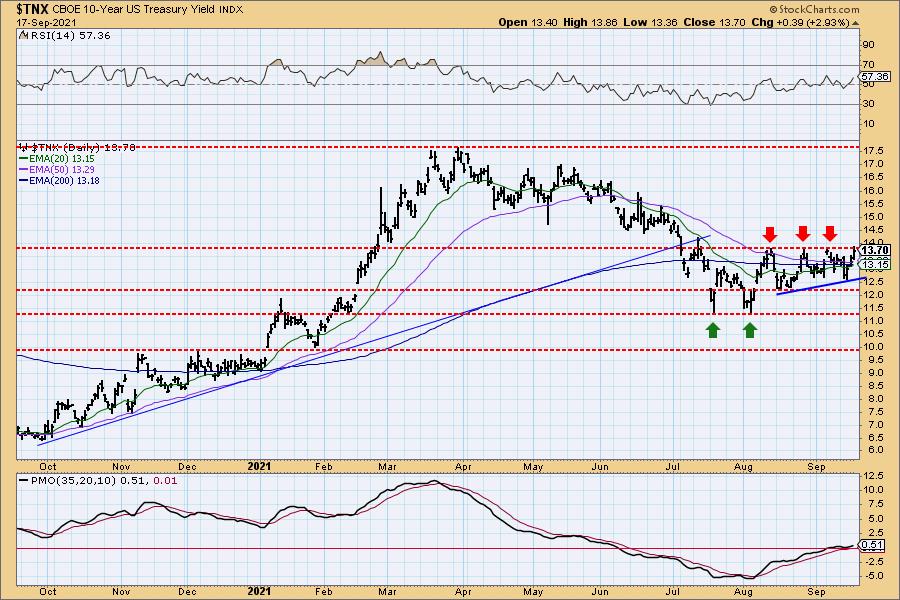Click the Close 13.70 value in the header
The width and height of the screenshot is (900, 600).
713,22
